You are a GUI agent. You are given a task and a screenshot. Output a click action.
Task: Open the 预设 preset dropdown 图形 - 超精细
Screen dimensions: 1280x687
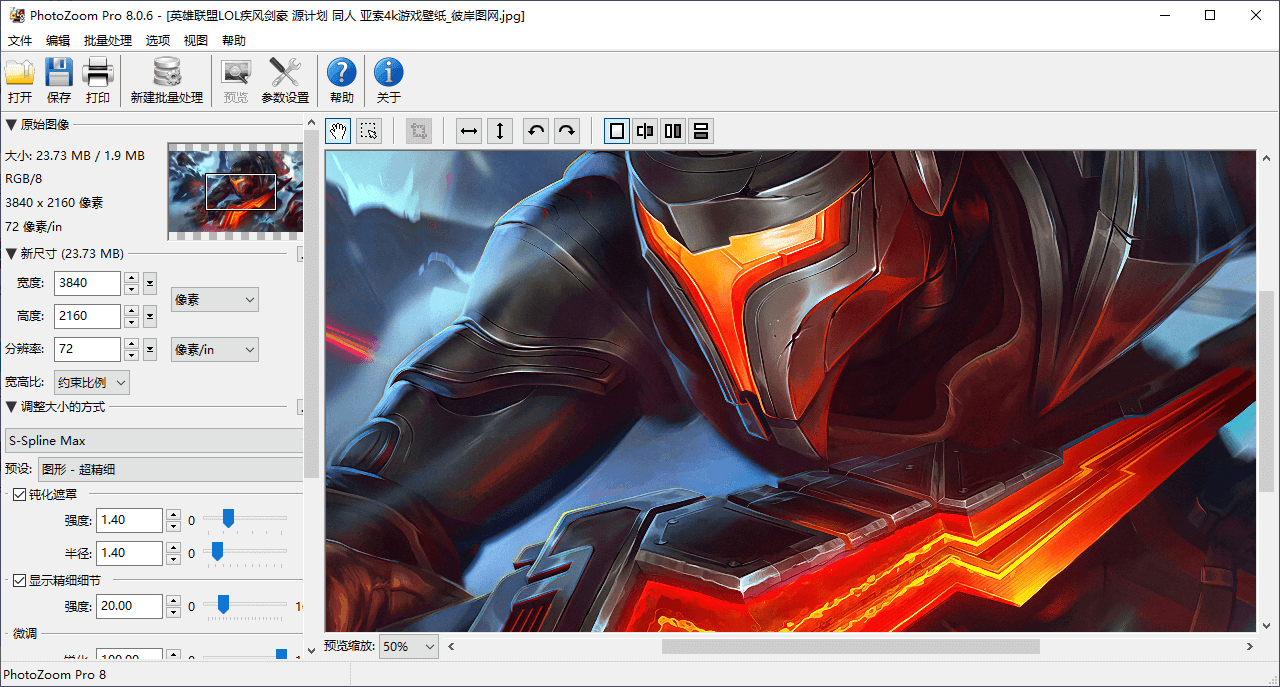pyautogui.click(x=170, y=468)
